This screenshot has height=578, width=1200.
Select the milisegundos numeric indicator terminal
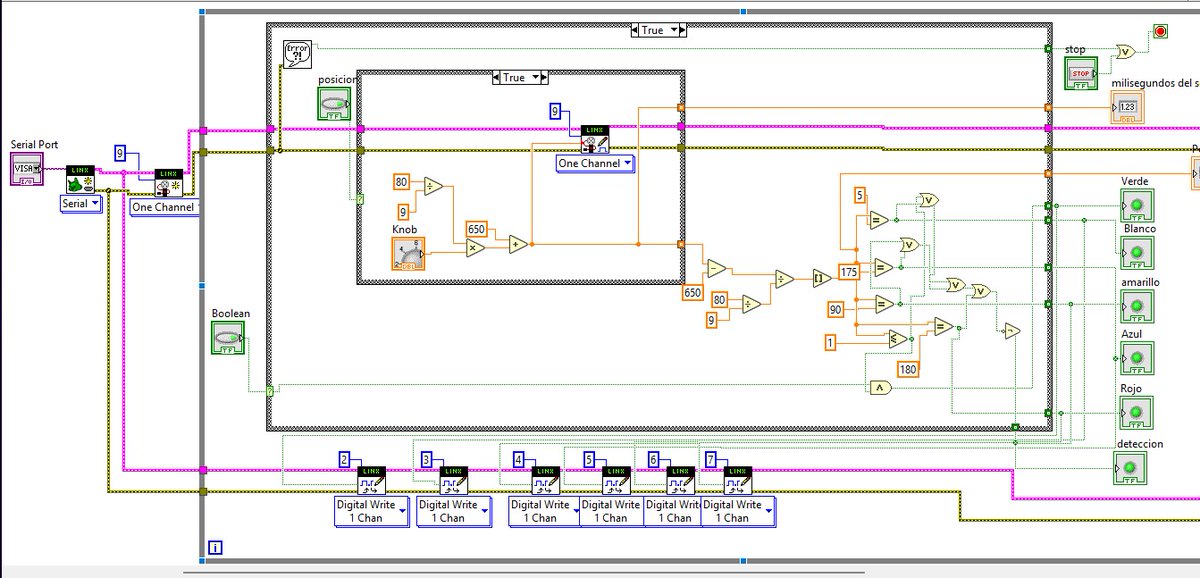click(1126, 107)
